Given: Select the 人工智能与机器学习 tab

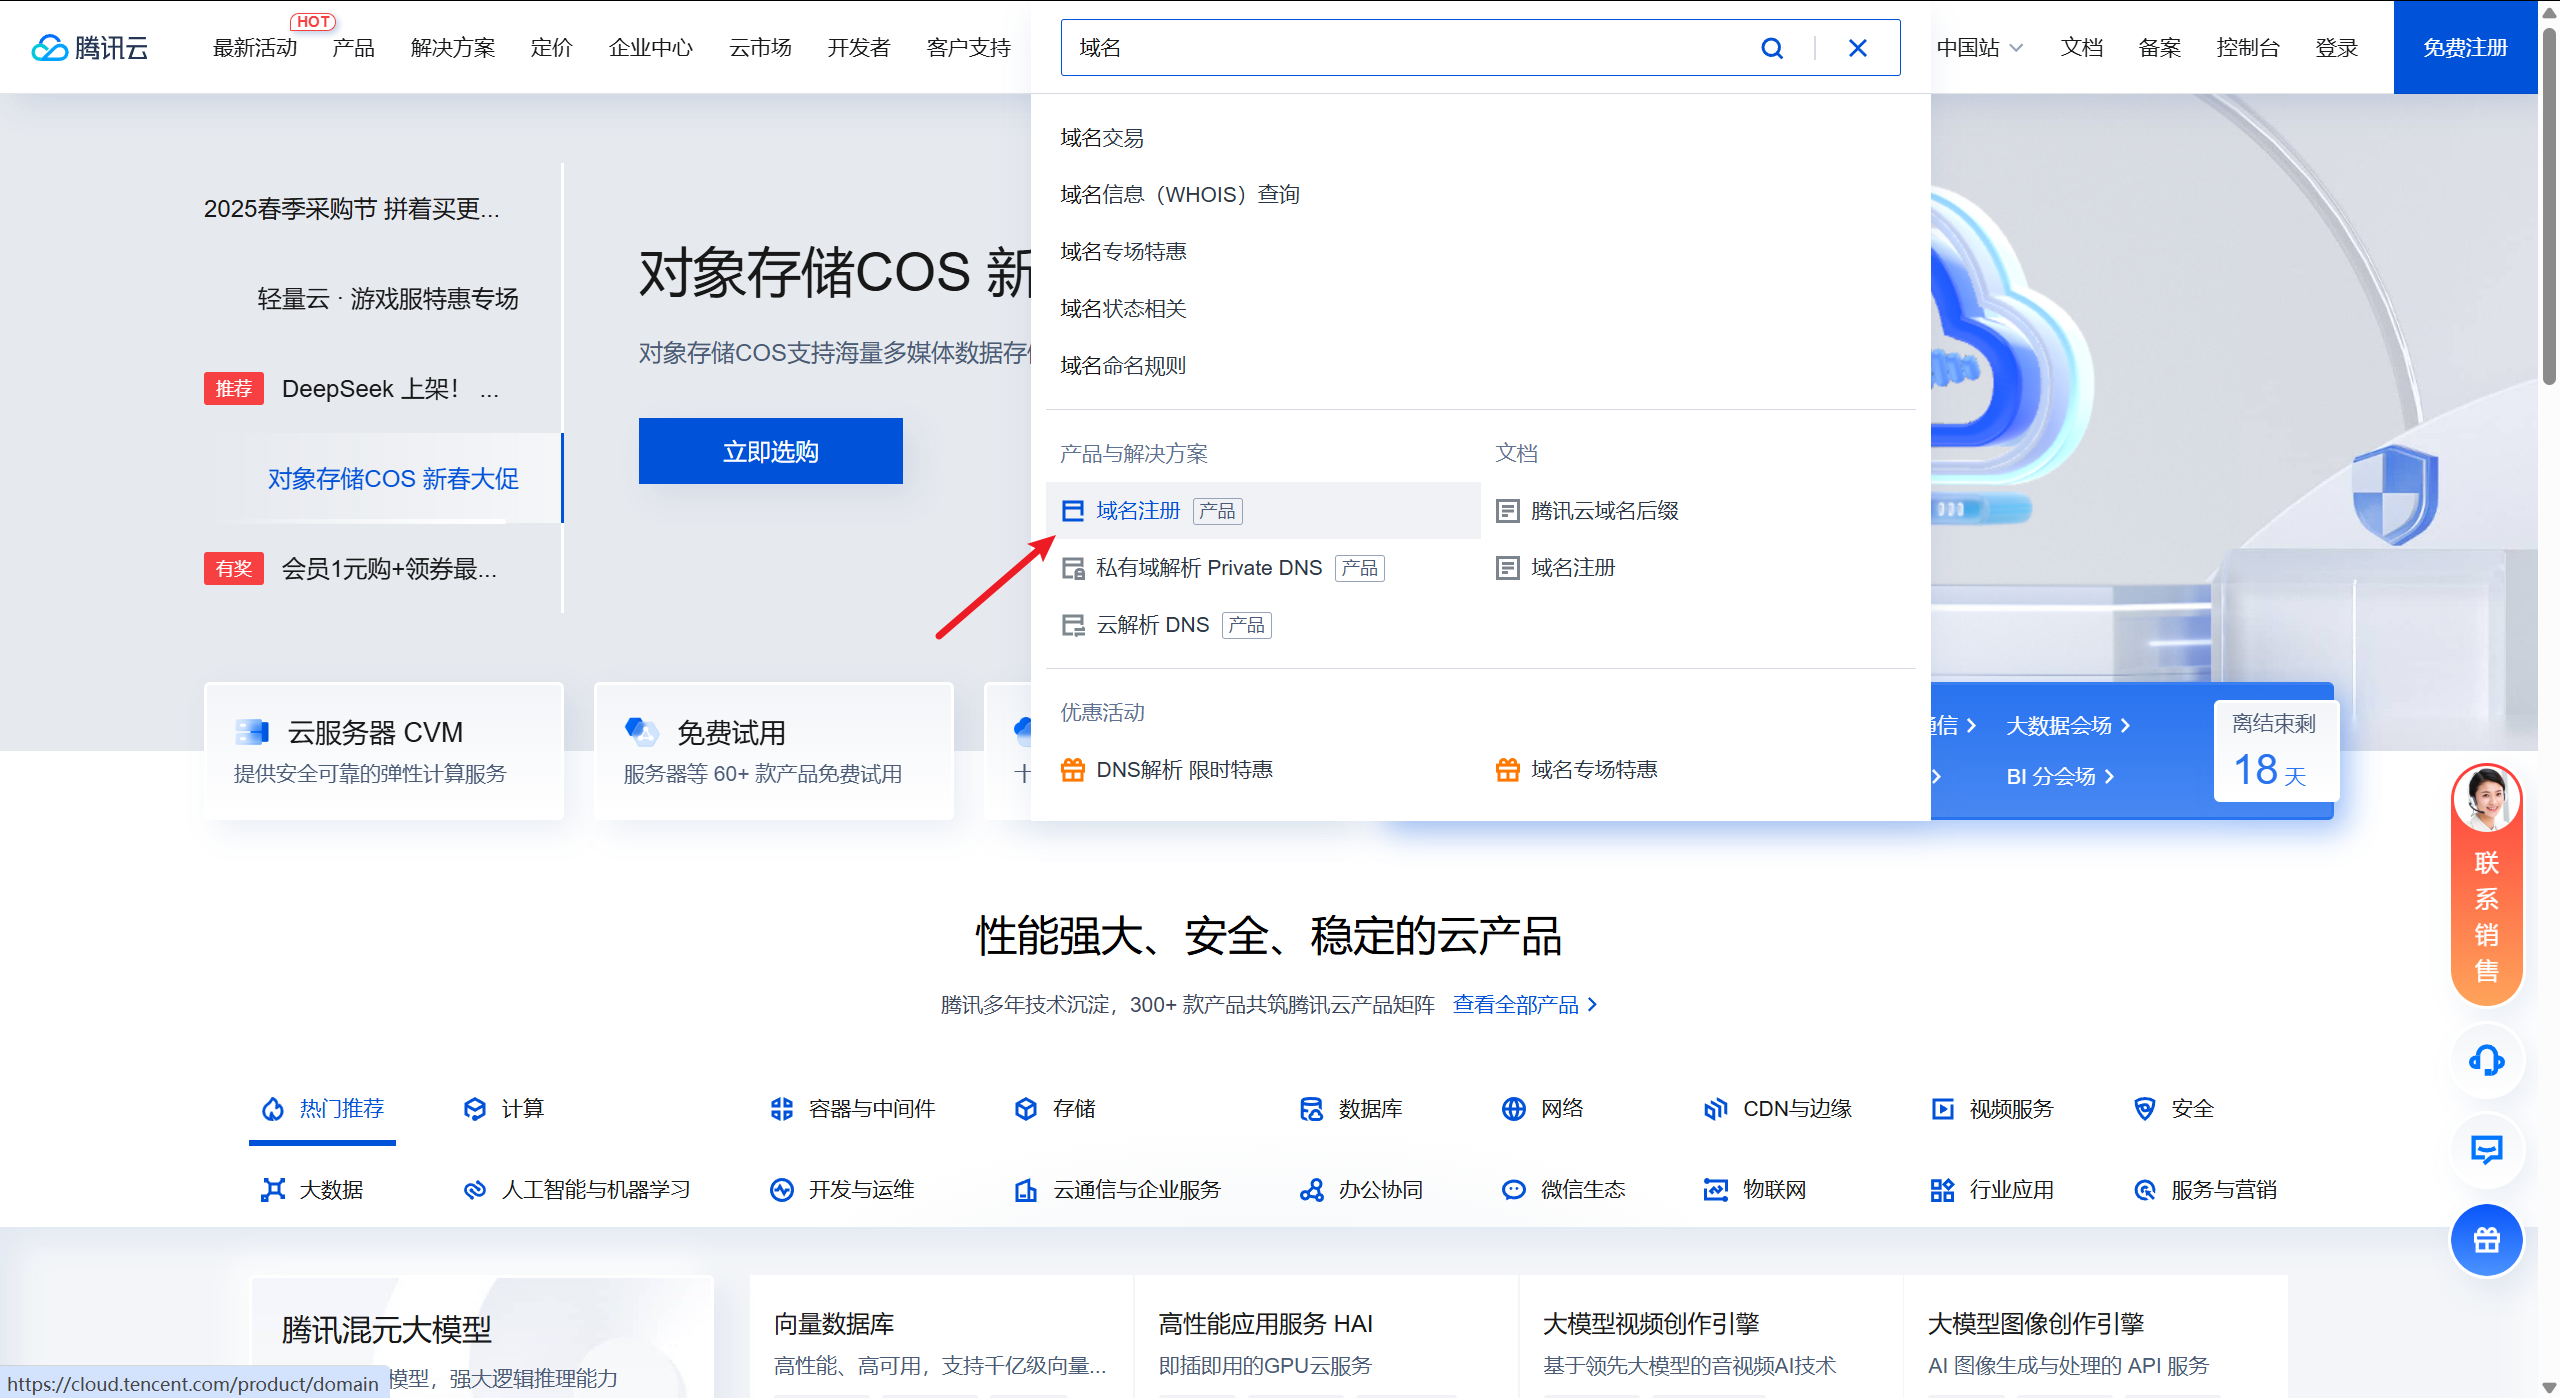Looking at the screenshot, I should pos(577,1189).
